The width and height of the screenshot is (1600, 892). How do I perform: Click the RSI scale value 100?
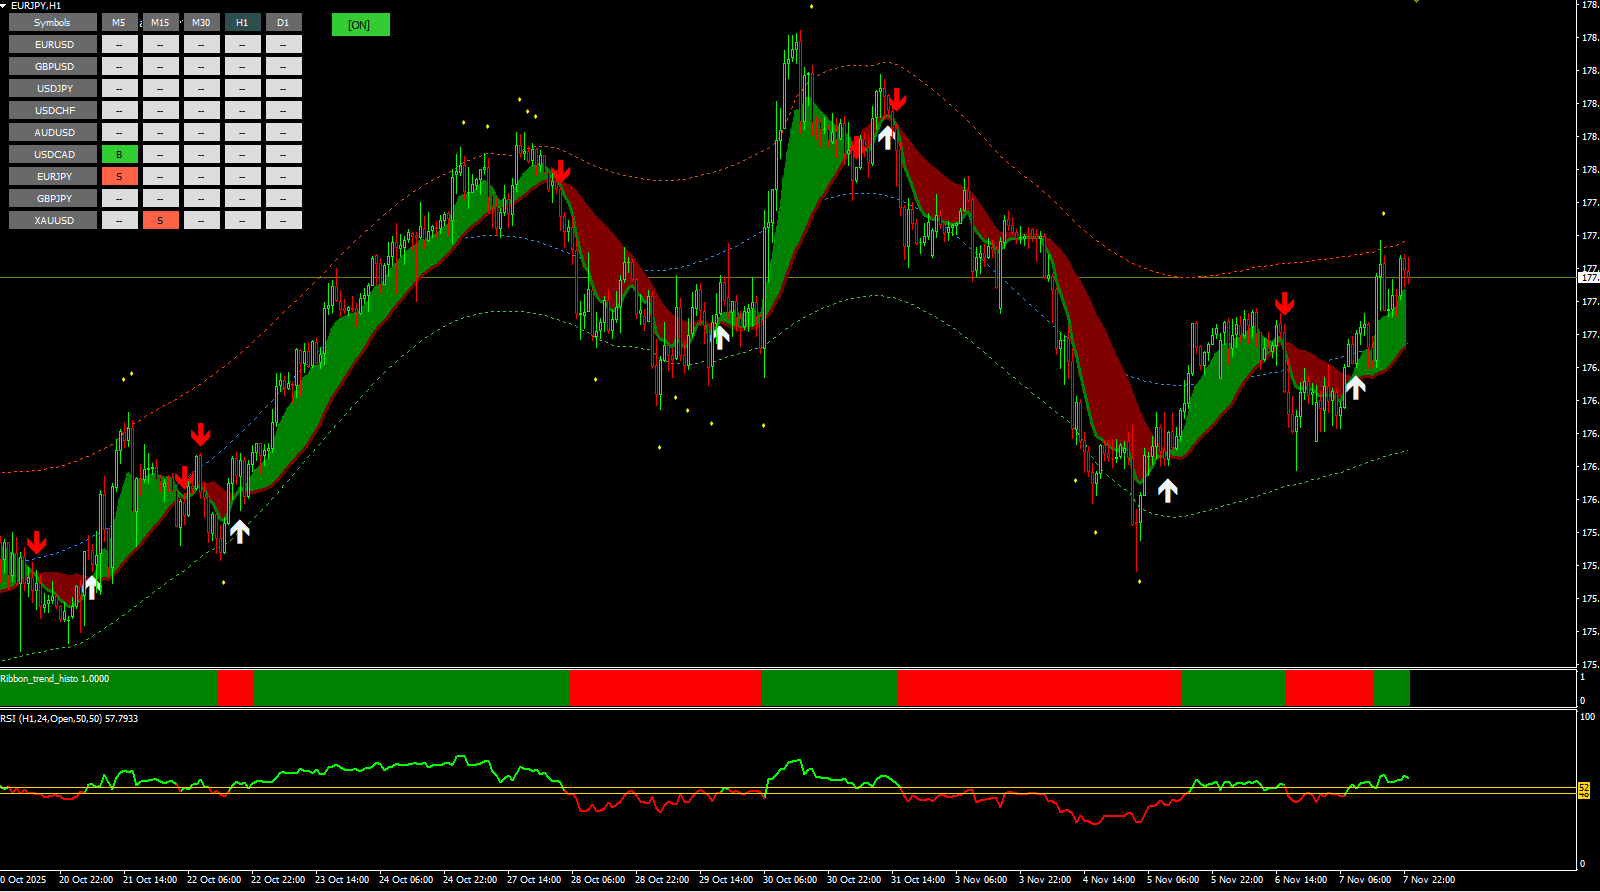pos(1587,717)
